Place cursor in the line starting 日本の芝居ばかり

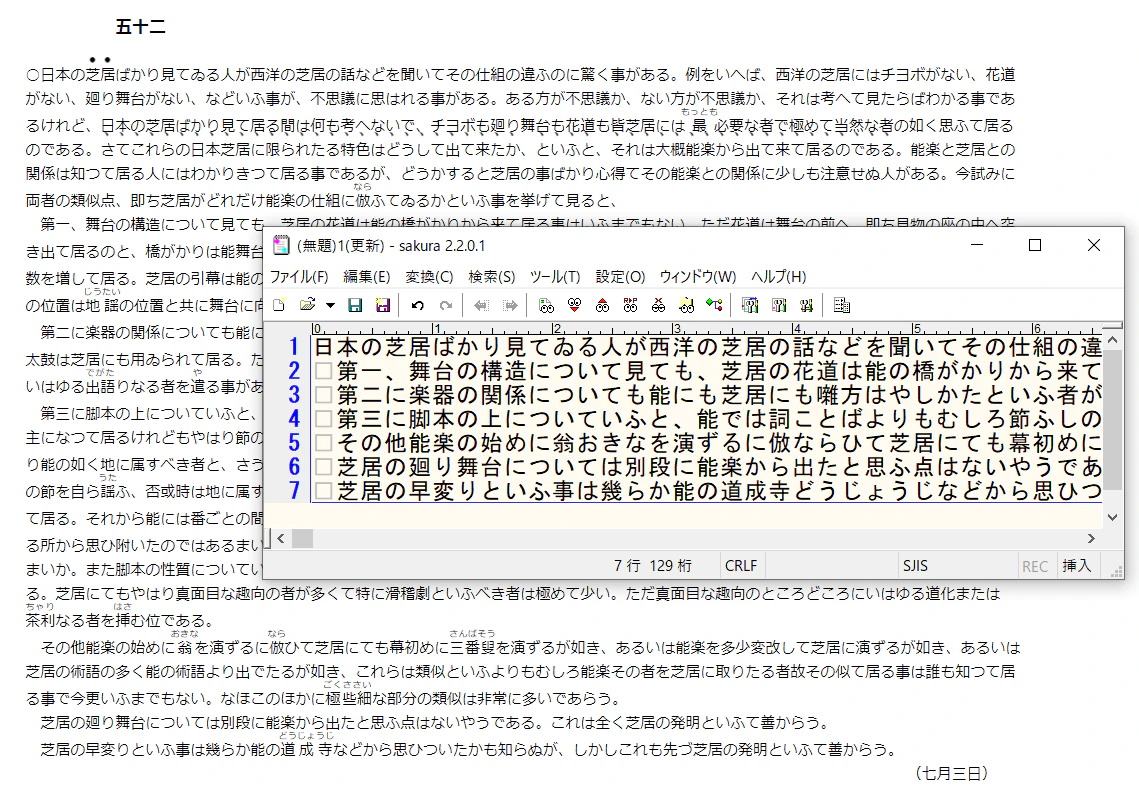707,346
